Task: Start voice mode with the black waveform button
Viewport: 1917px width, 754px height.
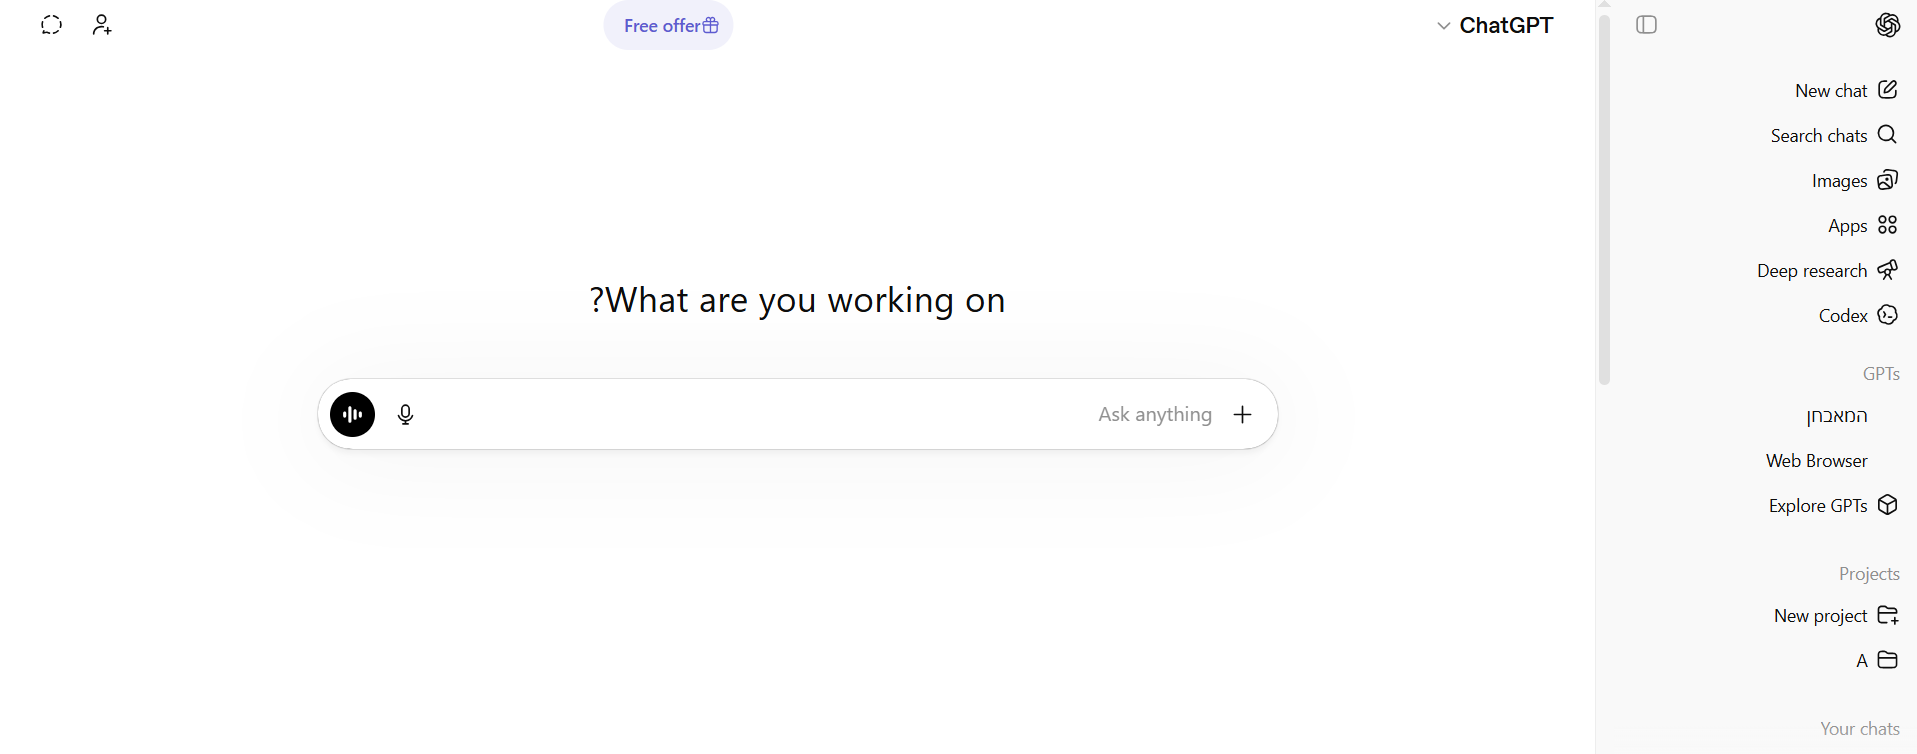Action: (x=353, y=414)
